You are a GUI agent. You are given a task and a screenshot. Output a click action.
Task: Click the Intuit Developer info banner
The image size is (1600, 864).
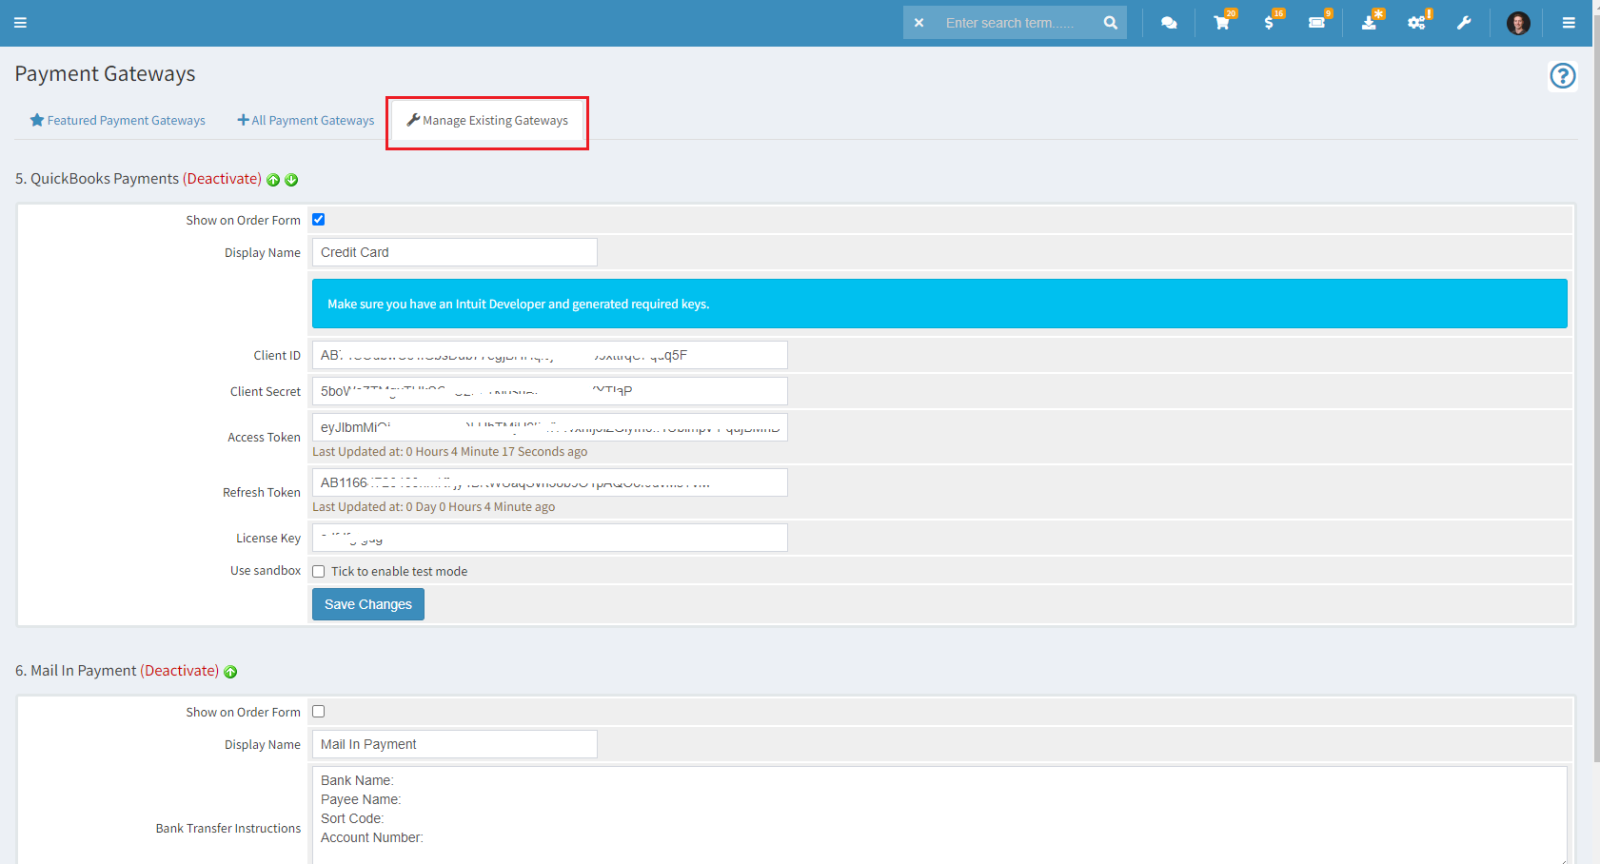(x=940, y=304)
